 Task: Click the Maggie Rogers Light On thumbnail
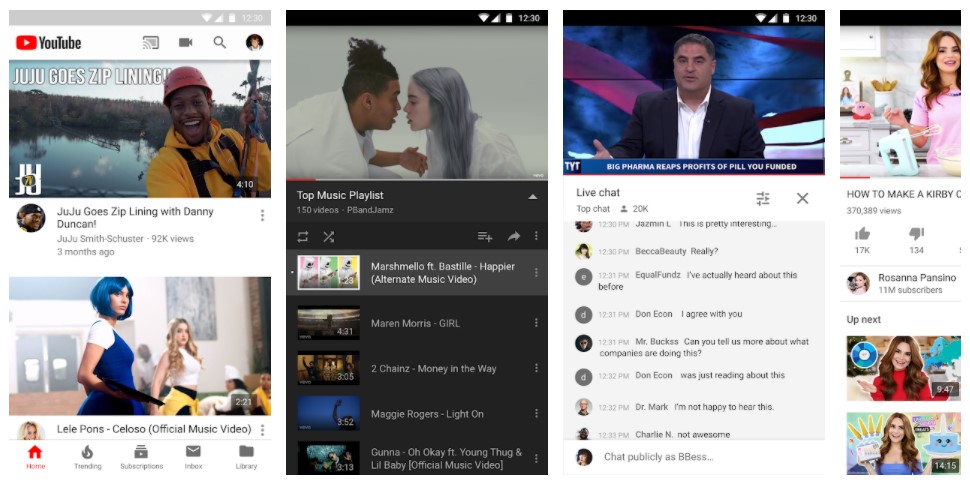pos(328,414)
